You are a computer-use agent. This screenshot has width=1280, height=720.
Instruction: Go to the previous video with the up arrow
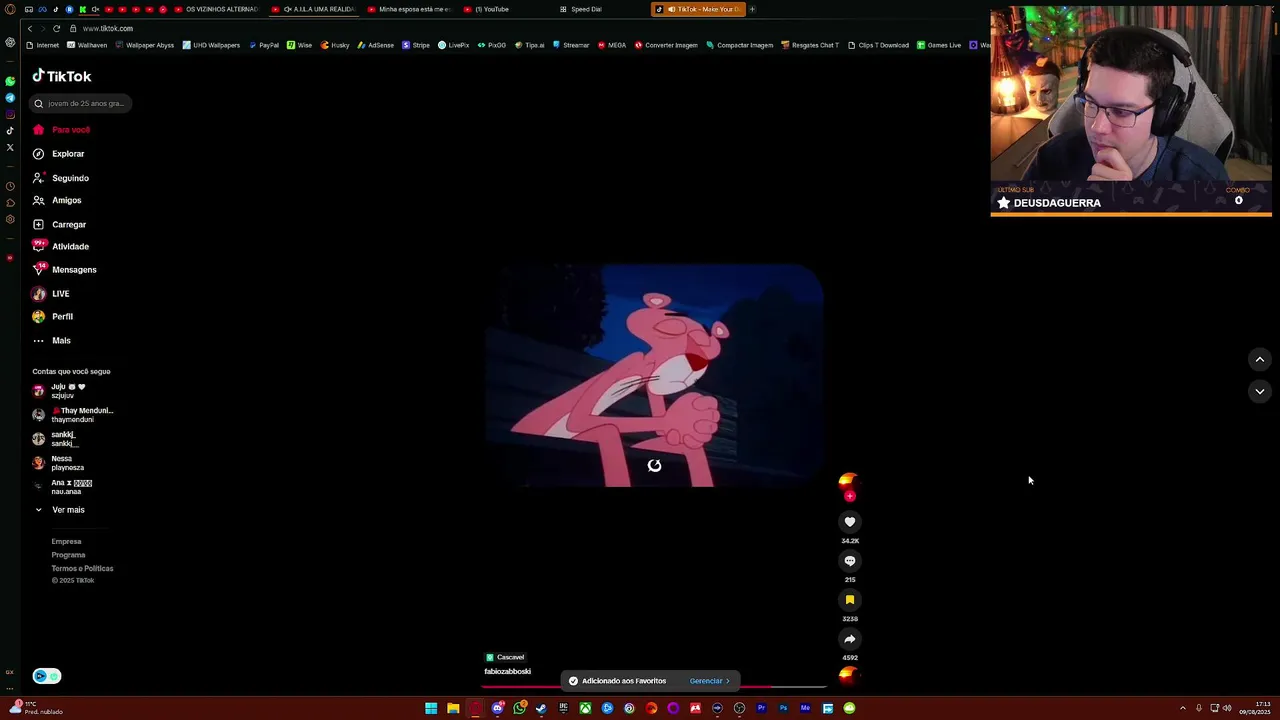click(1260, 359)
